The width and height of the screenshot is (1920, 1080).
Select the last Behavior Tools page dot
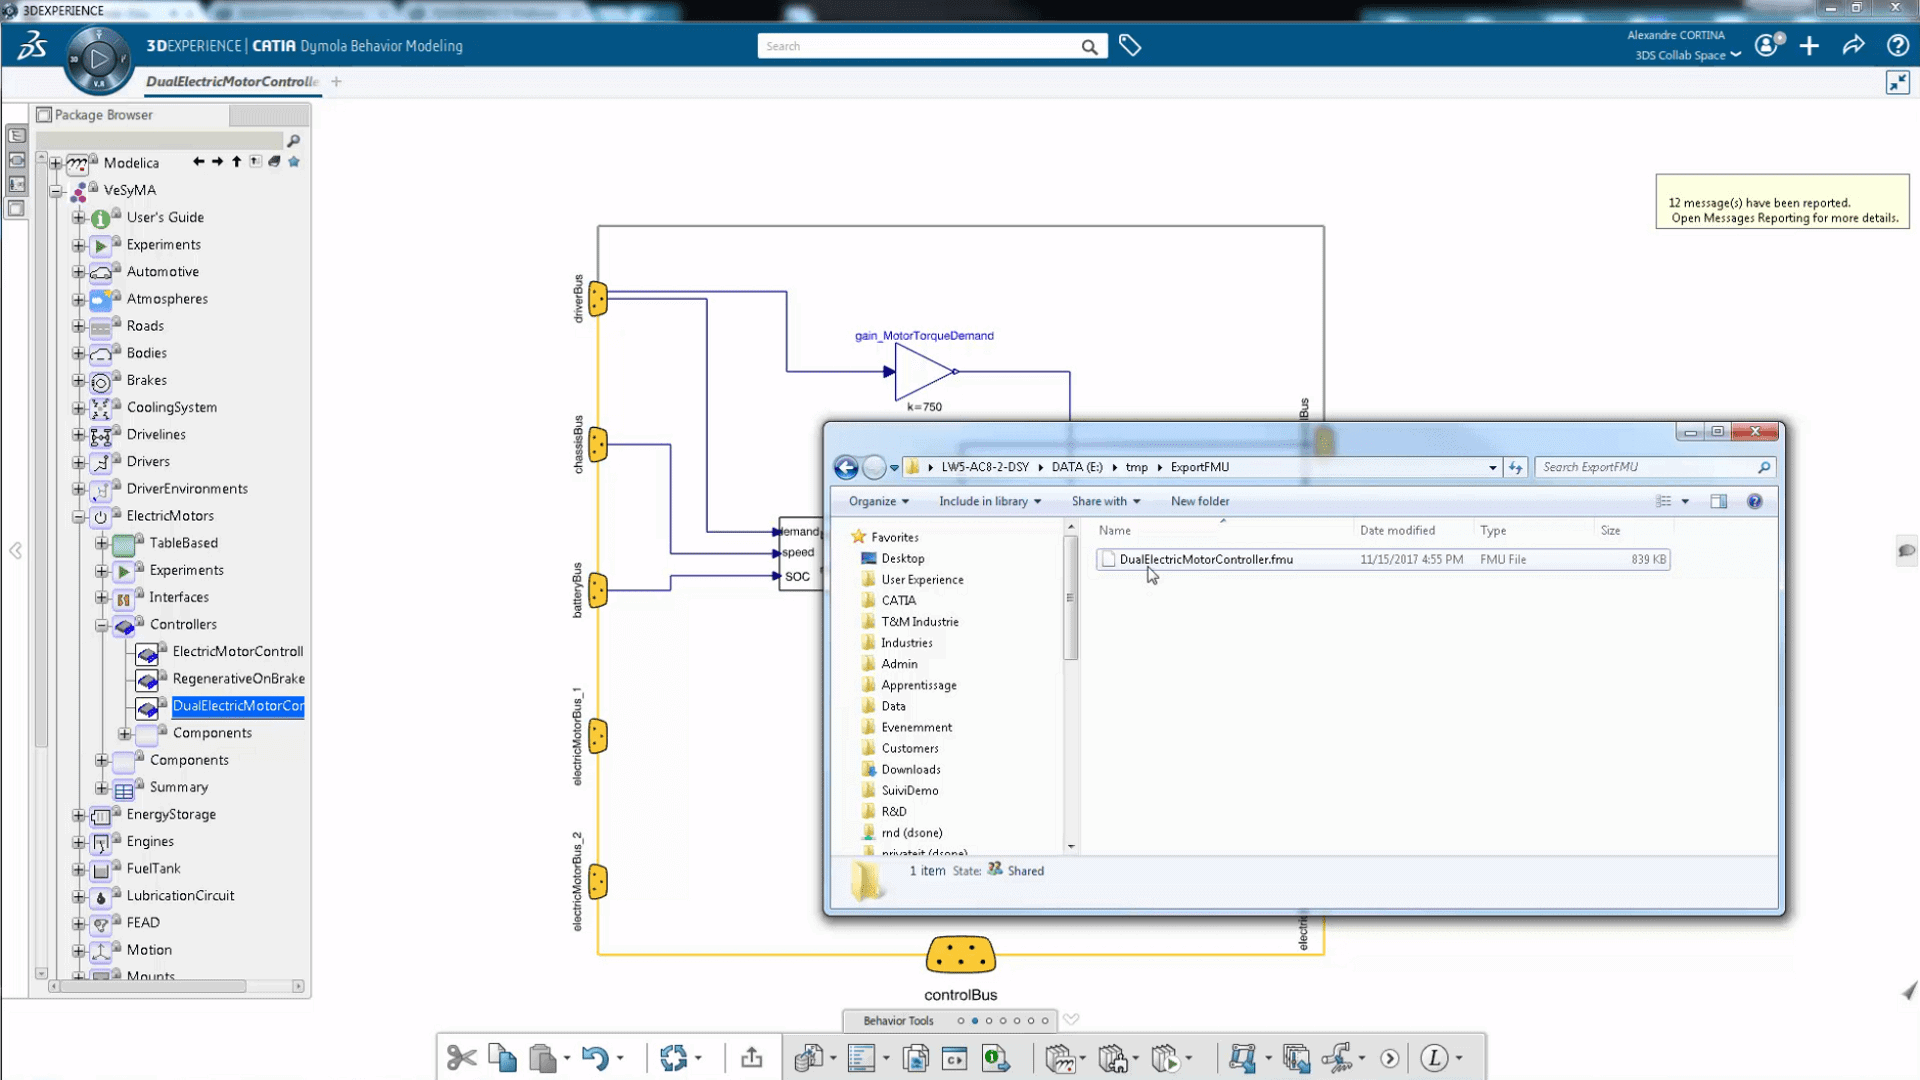(1045, 1021)
